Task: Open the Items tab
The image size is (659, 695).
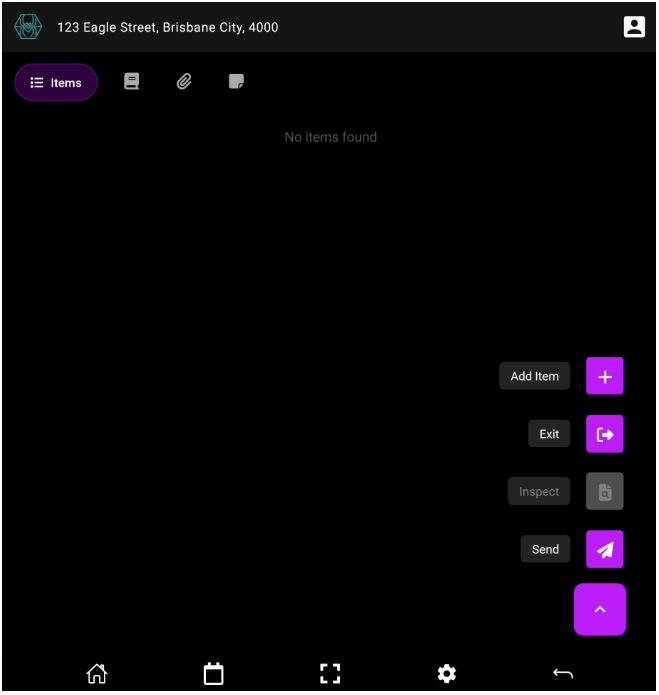Action: click(56, 82)
